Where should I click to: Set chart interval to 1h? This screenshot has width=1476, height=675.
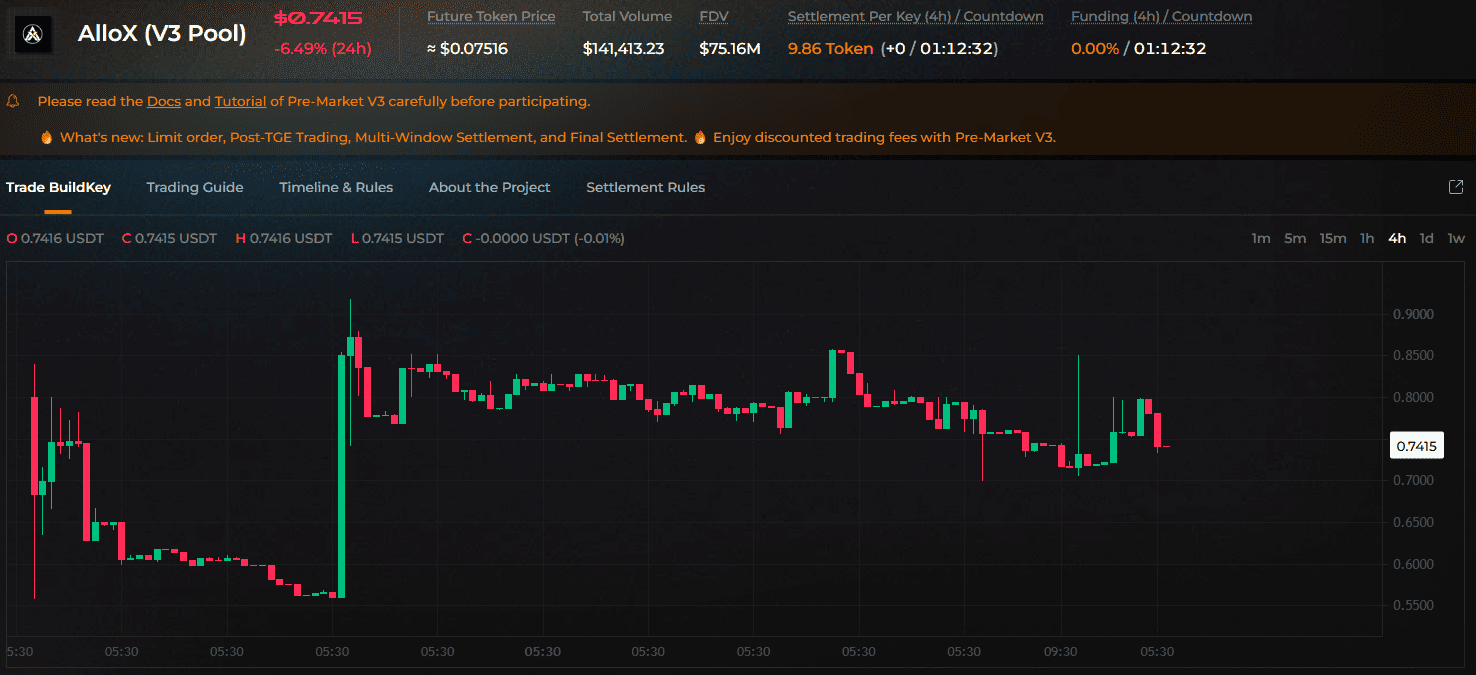[1367, 238]
